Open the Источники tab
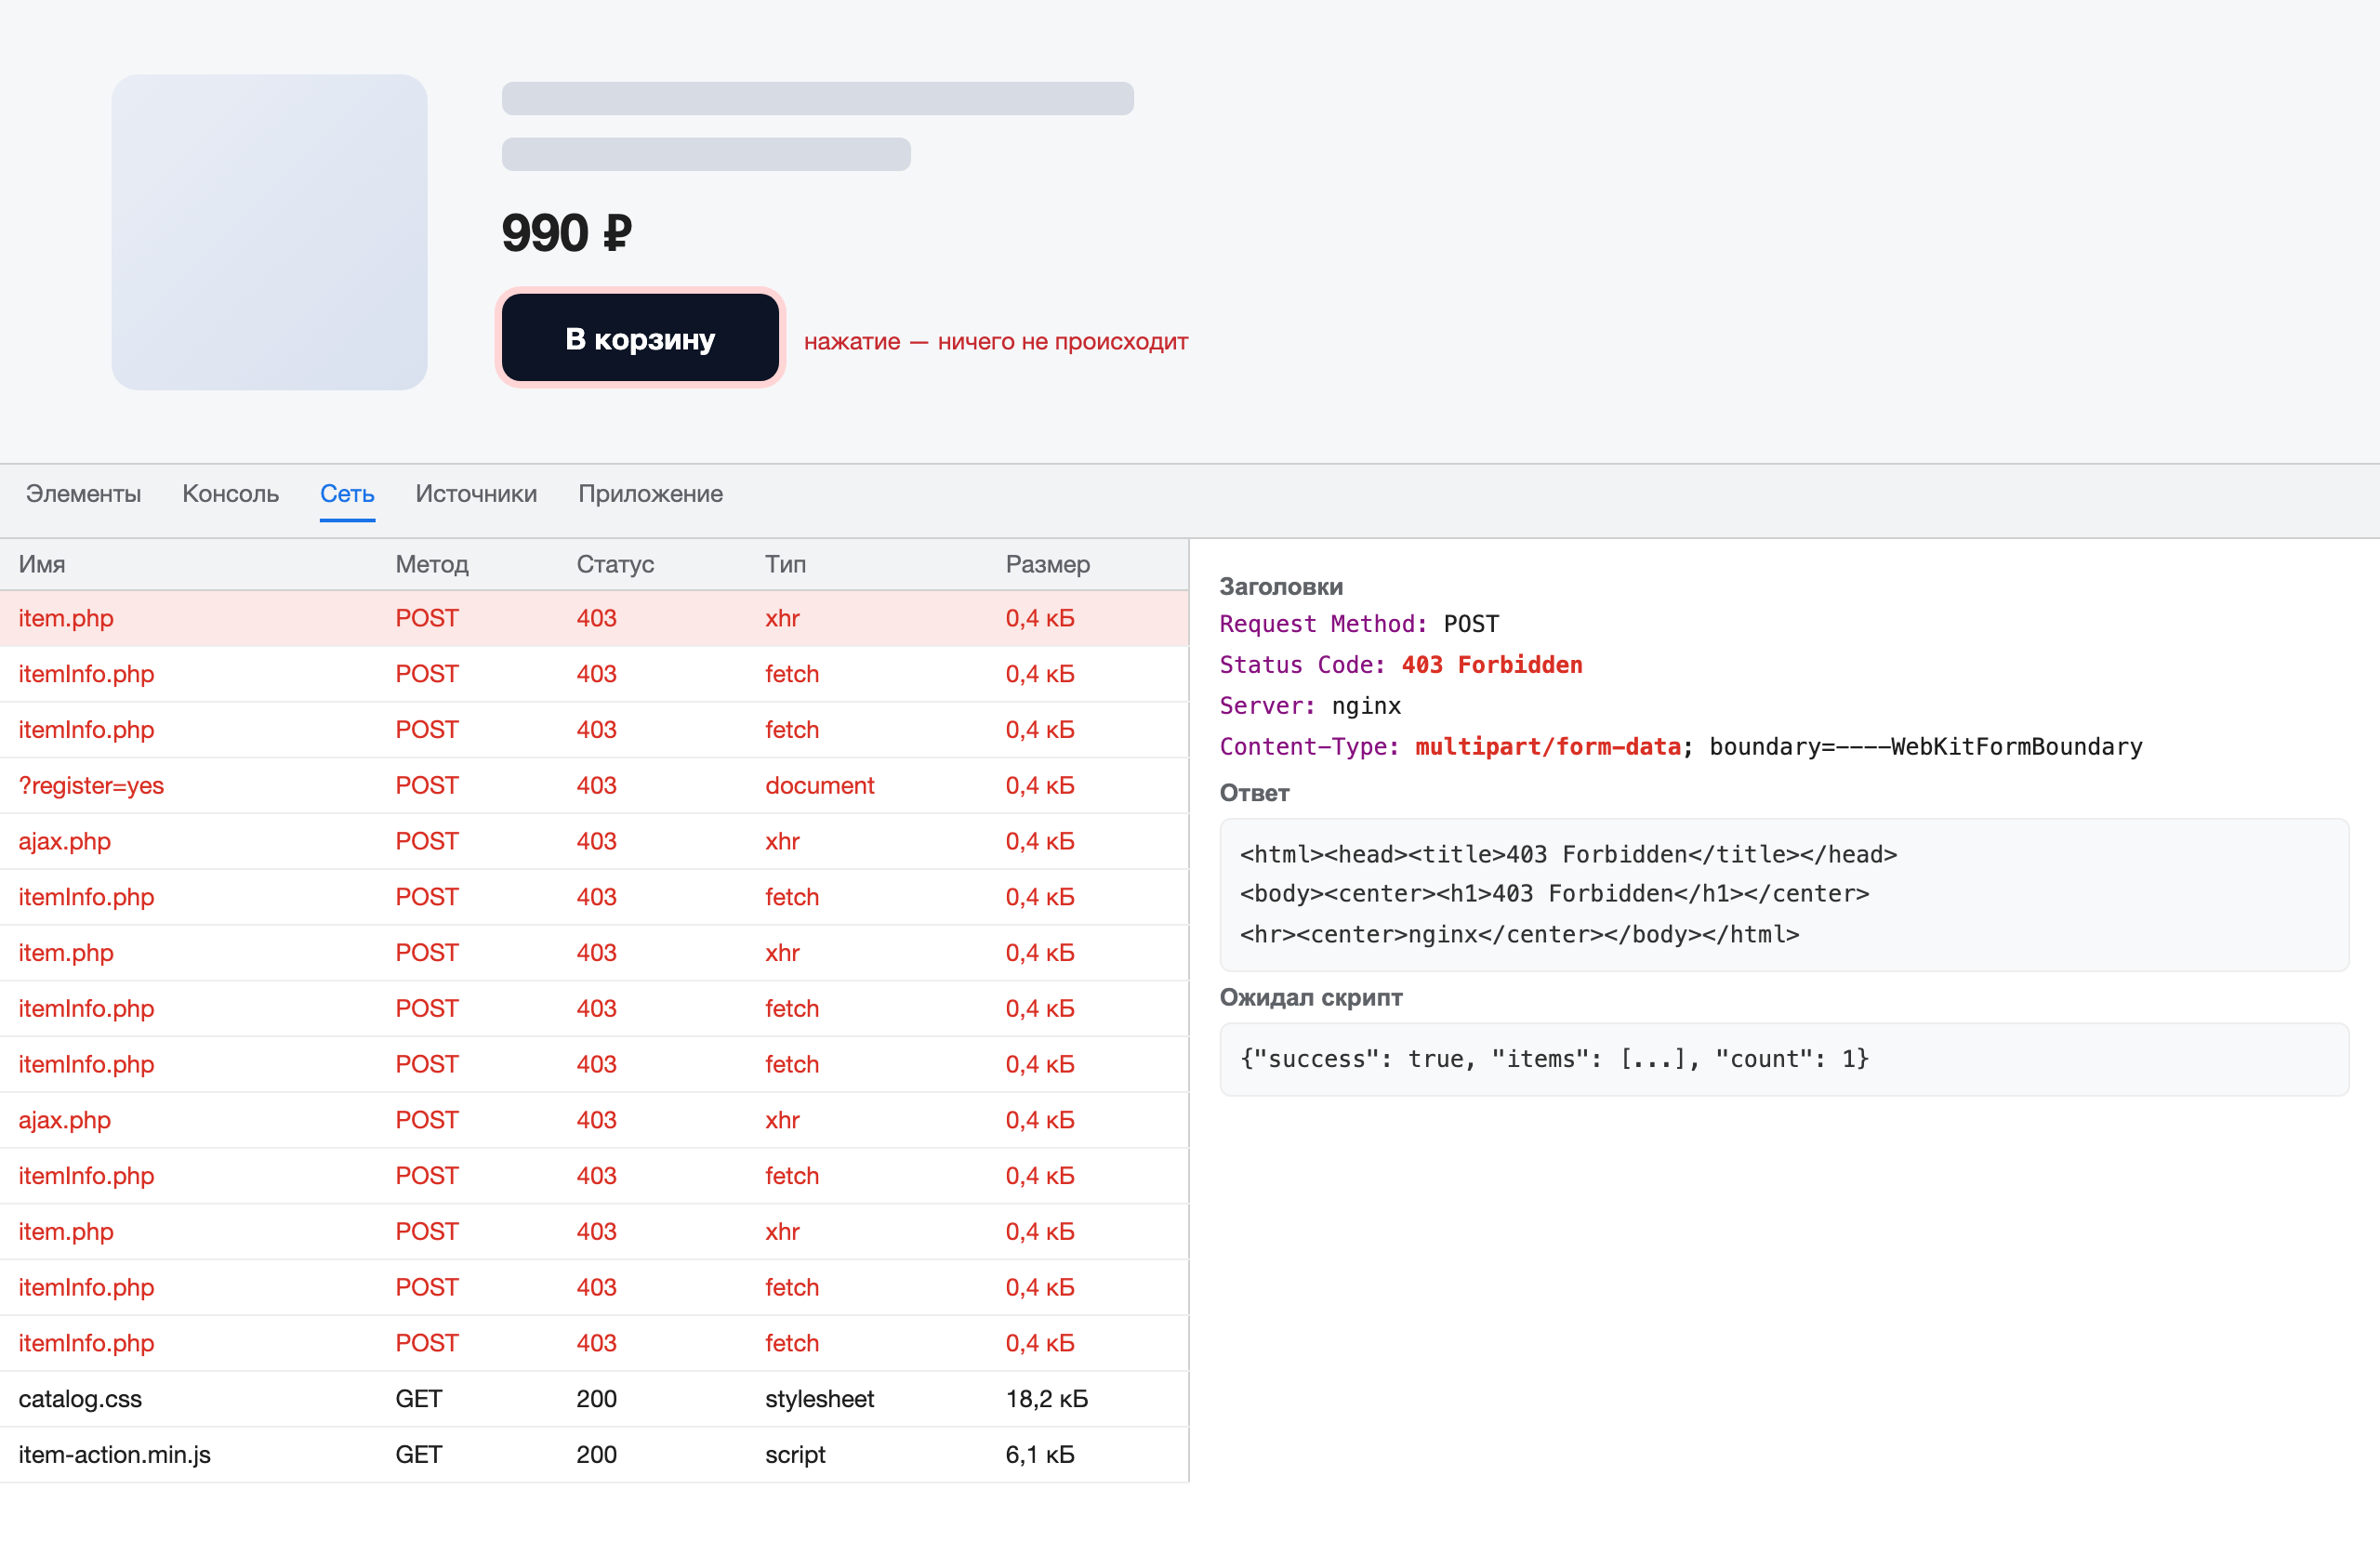 pyautogui.click(x=476, y=494)
